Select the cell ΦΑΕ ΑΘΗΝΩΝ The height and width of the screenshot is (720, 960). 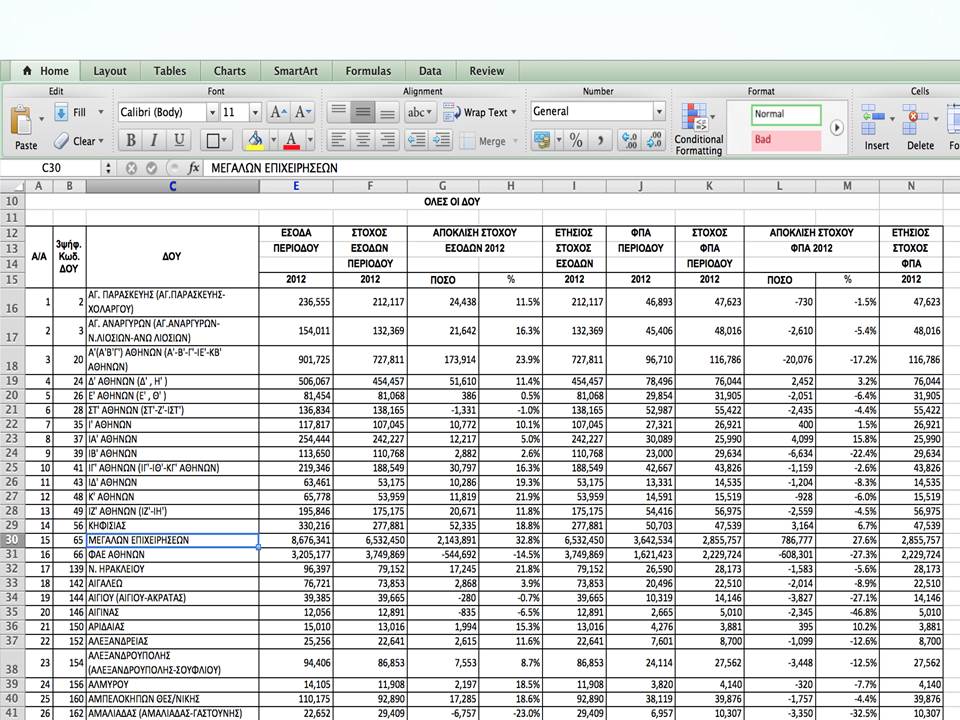173,555
